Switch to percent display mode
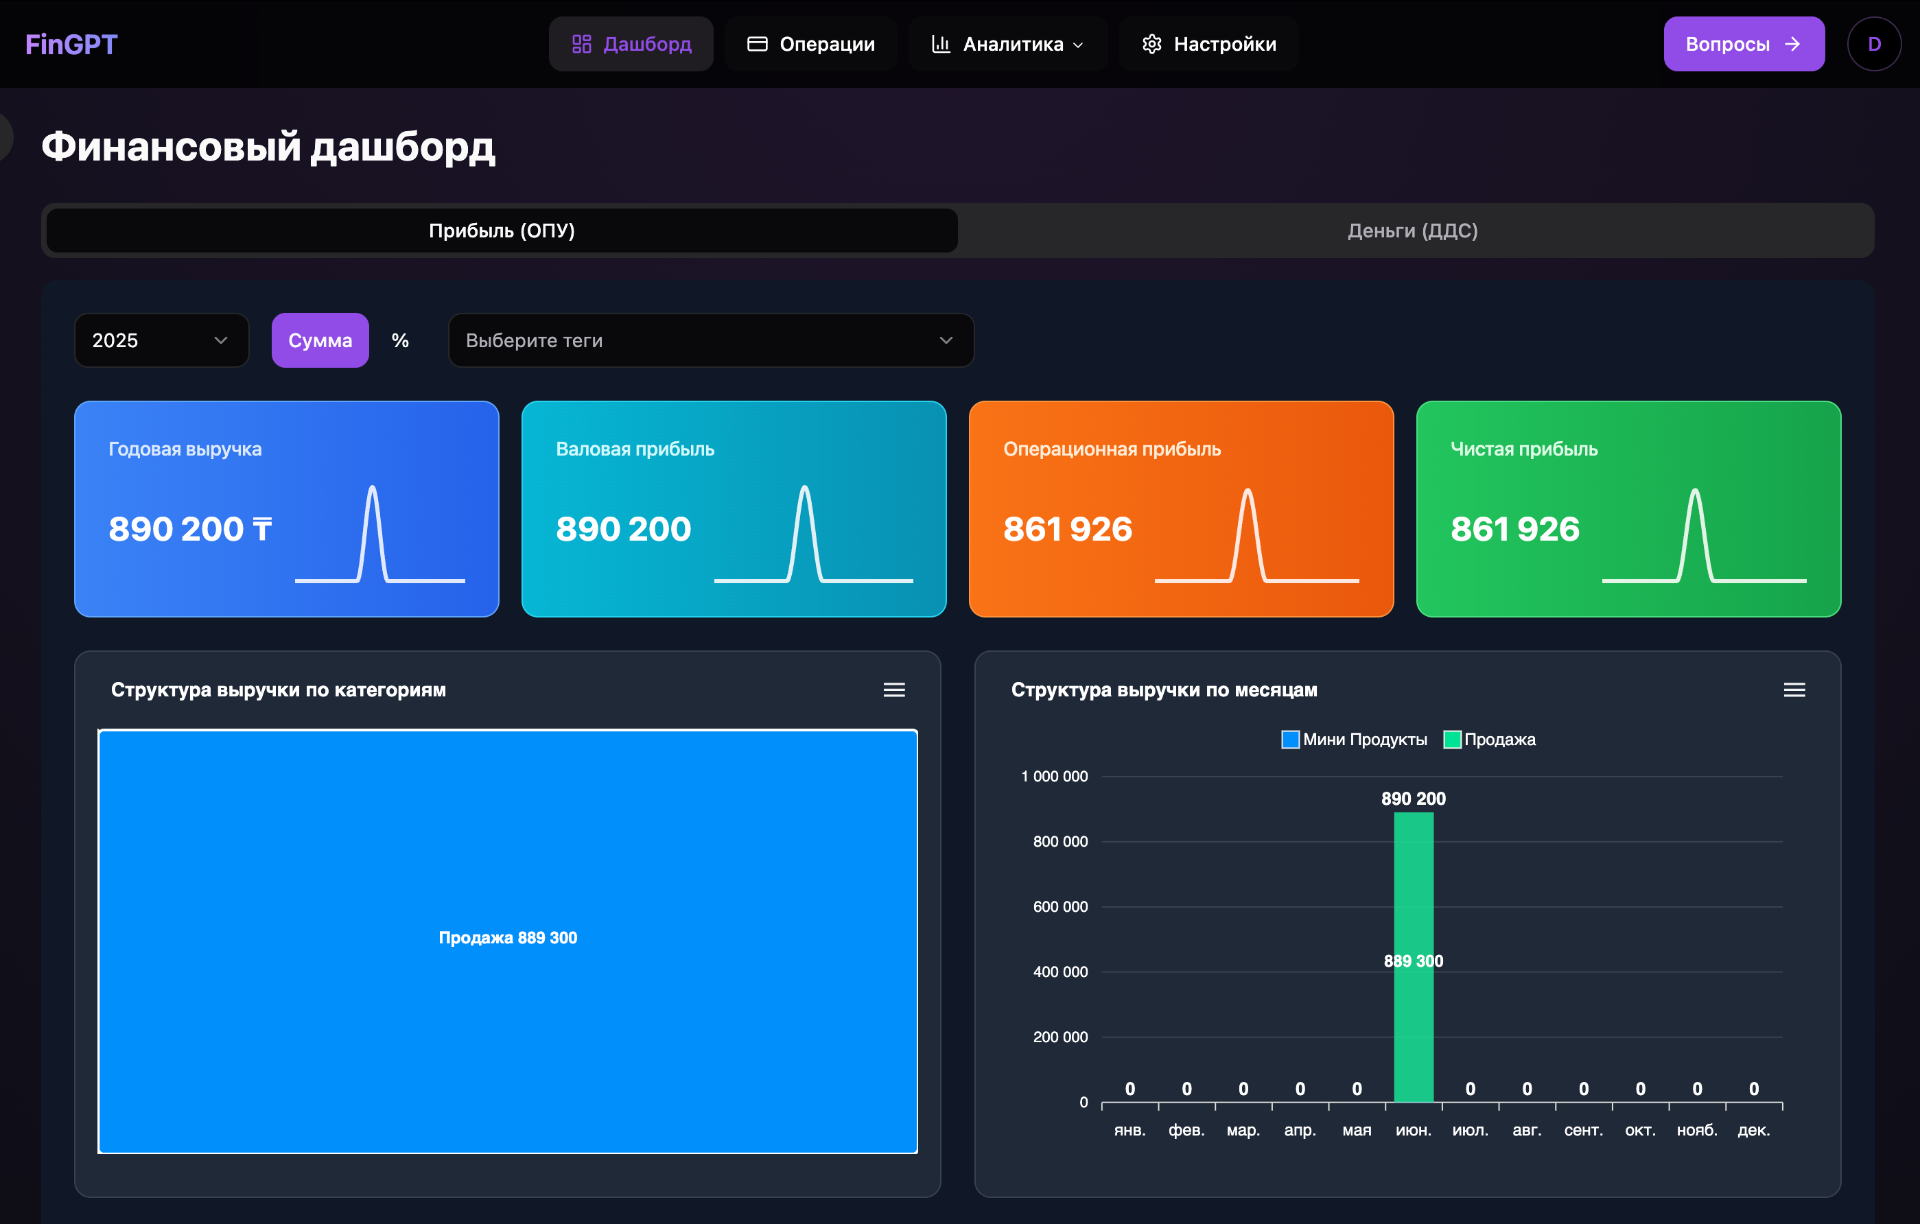The height and width of the screenshot is (1224, 1920). pyautogui.click(x=400, y=340)
